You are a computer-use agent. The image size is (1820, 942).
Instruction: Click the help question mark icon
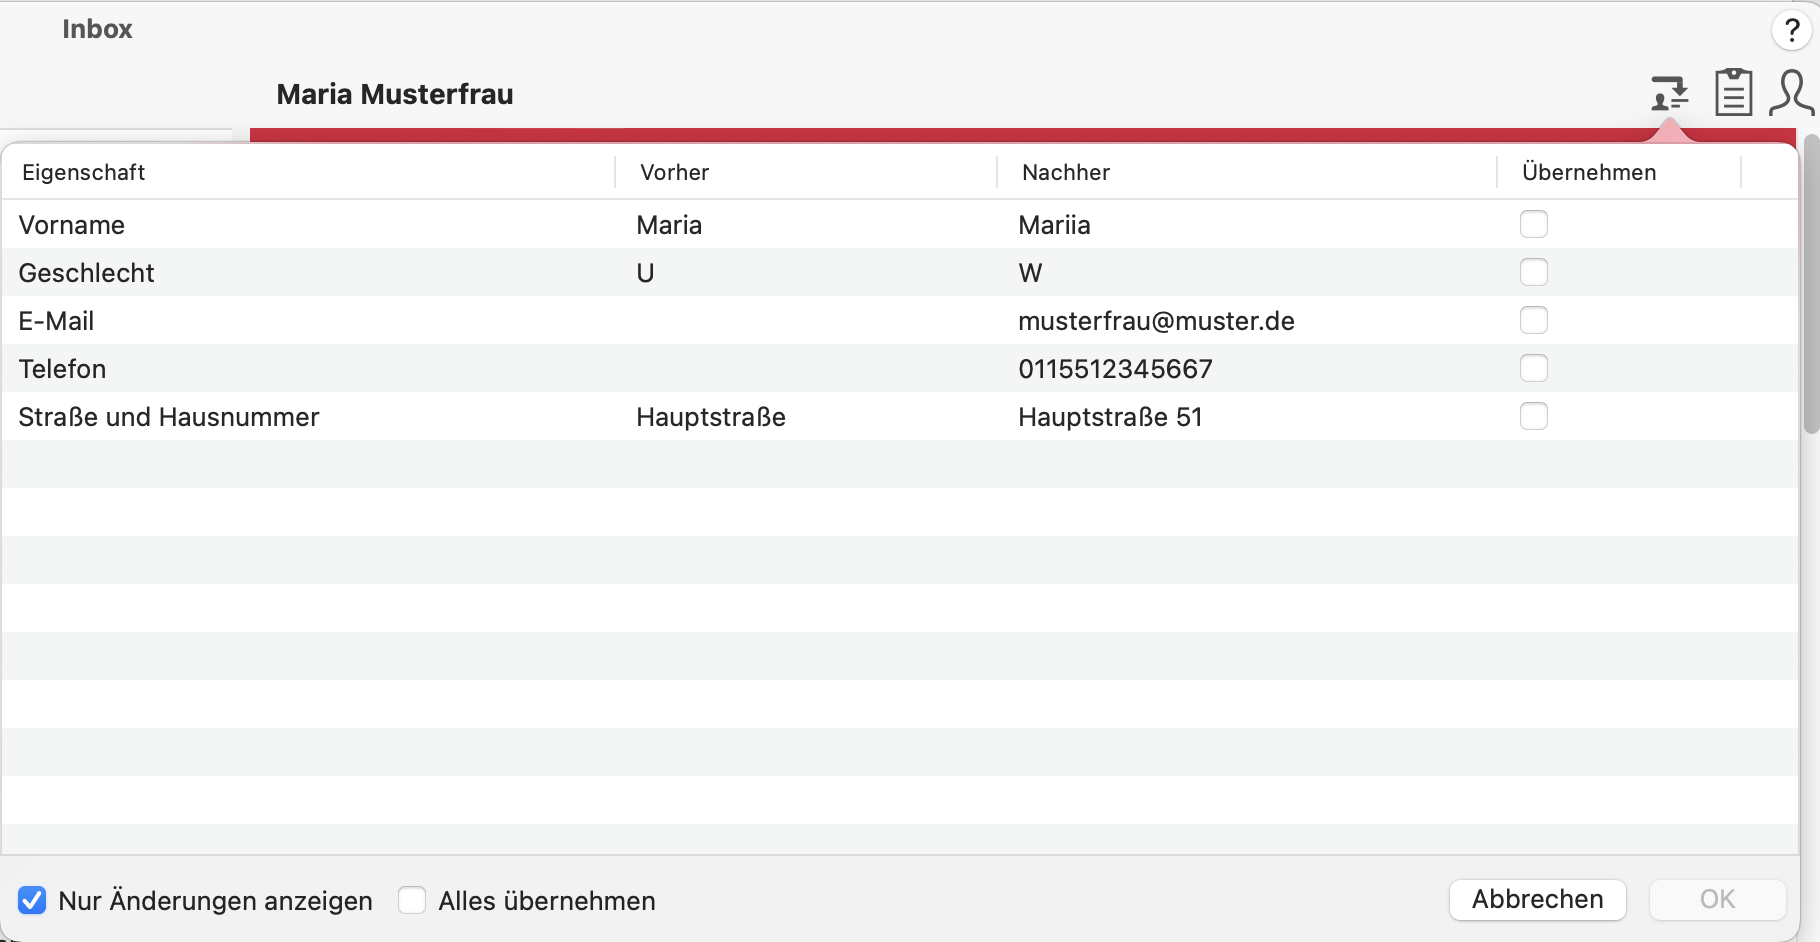pyautogui.click(x=1791, y=30)
